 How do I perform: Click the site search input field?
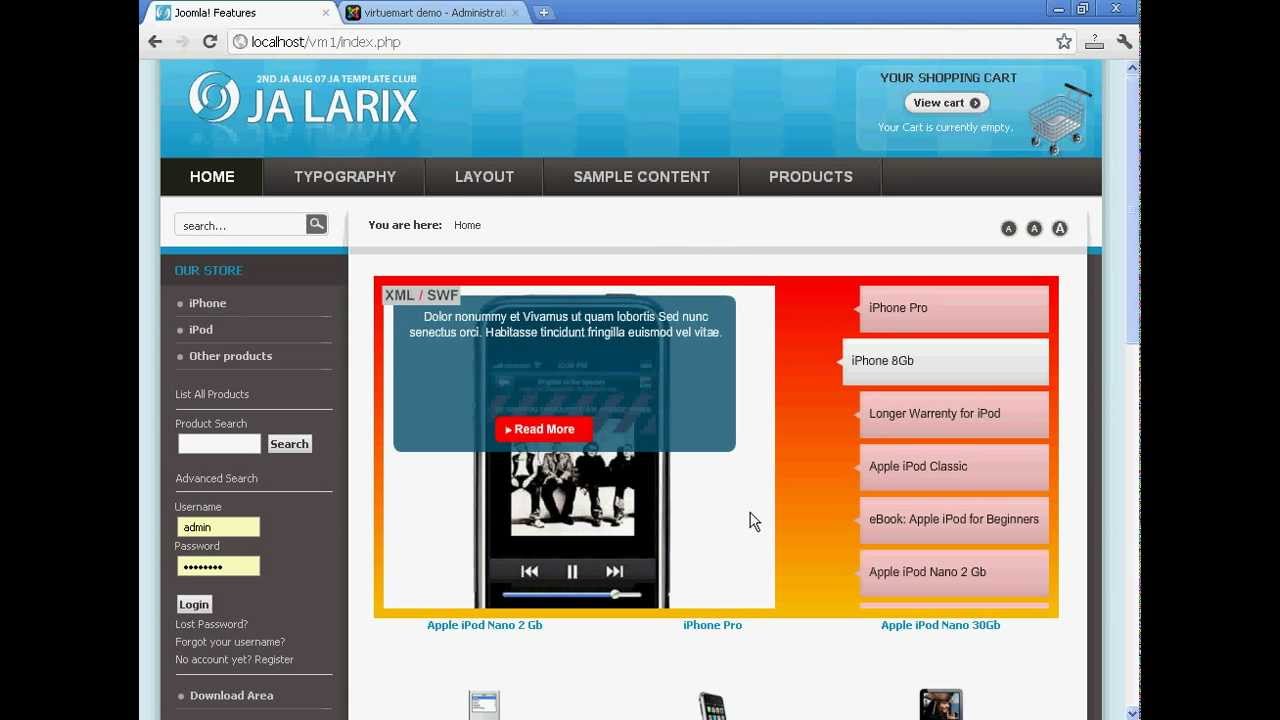[x=241, y=225]
